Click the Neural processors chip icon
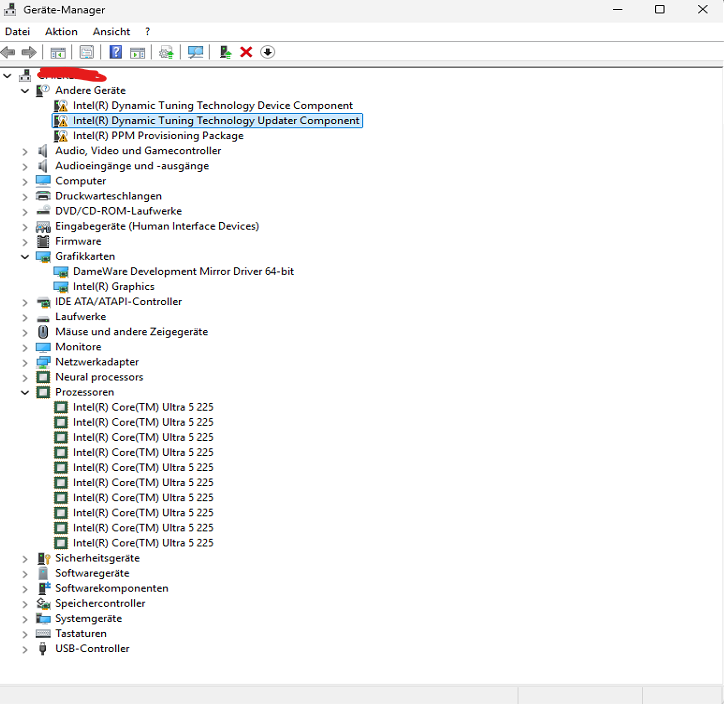Screen dimensions: 724x704 [43, 377]
